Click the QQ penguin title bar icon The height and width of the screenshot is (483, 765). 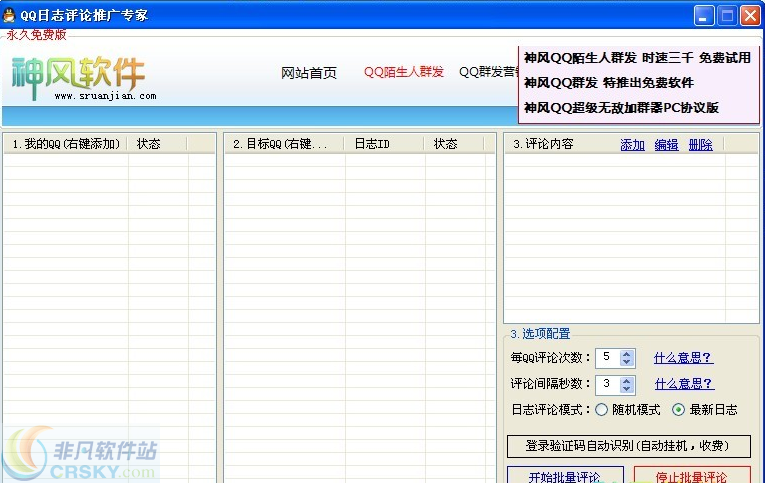point(9,15)
